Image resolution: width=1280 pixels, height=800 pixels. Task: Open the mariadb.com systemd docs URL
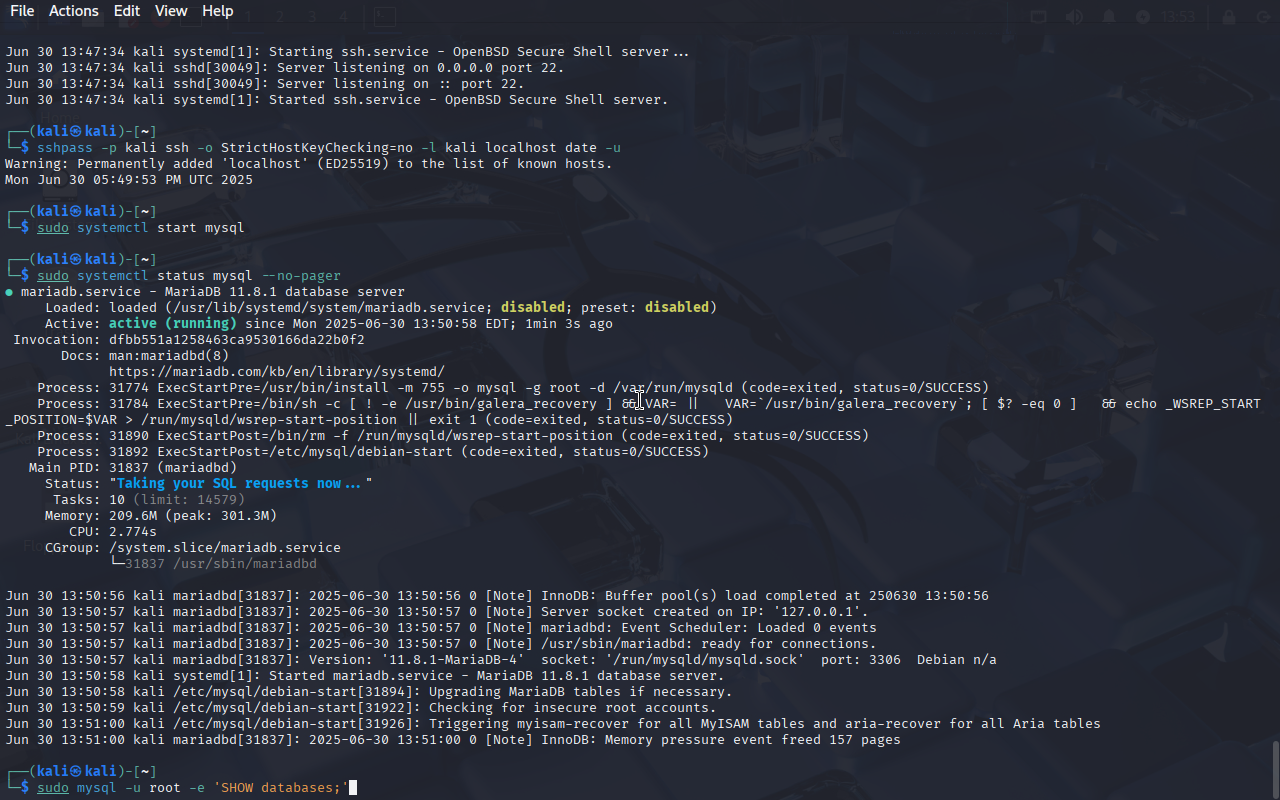point(277,372)
